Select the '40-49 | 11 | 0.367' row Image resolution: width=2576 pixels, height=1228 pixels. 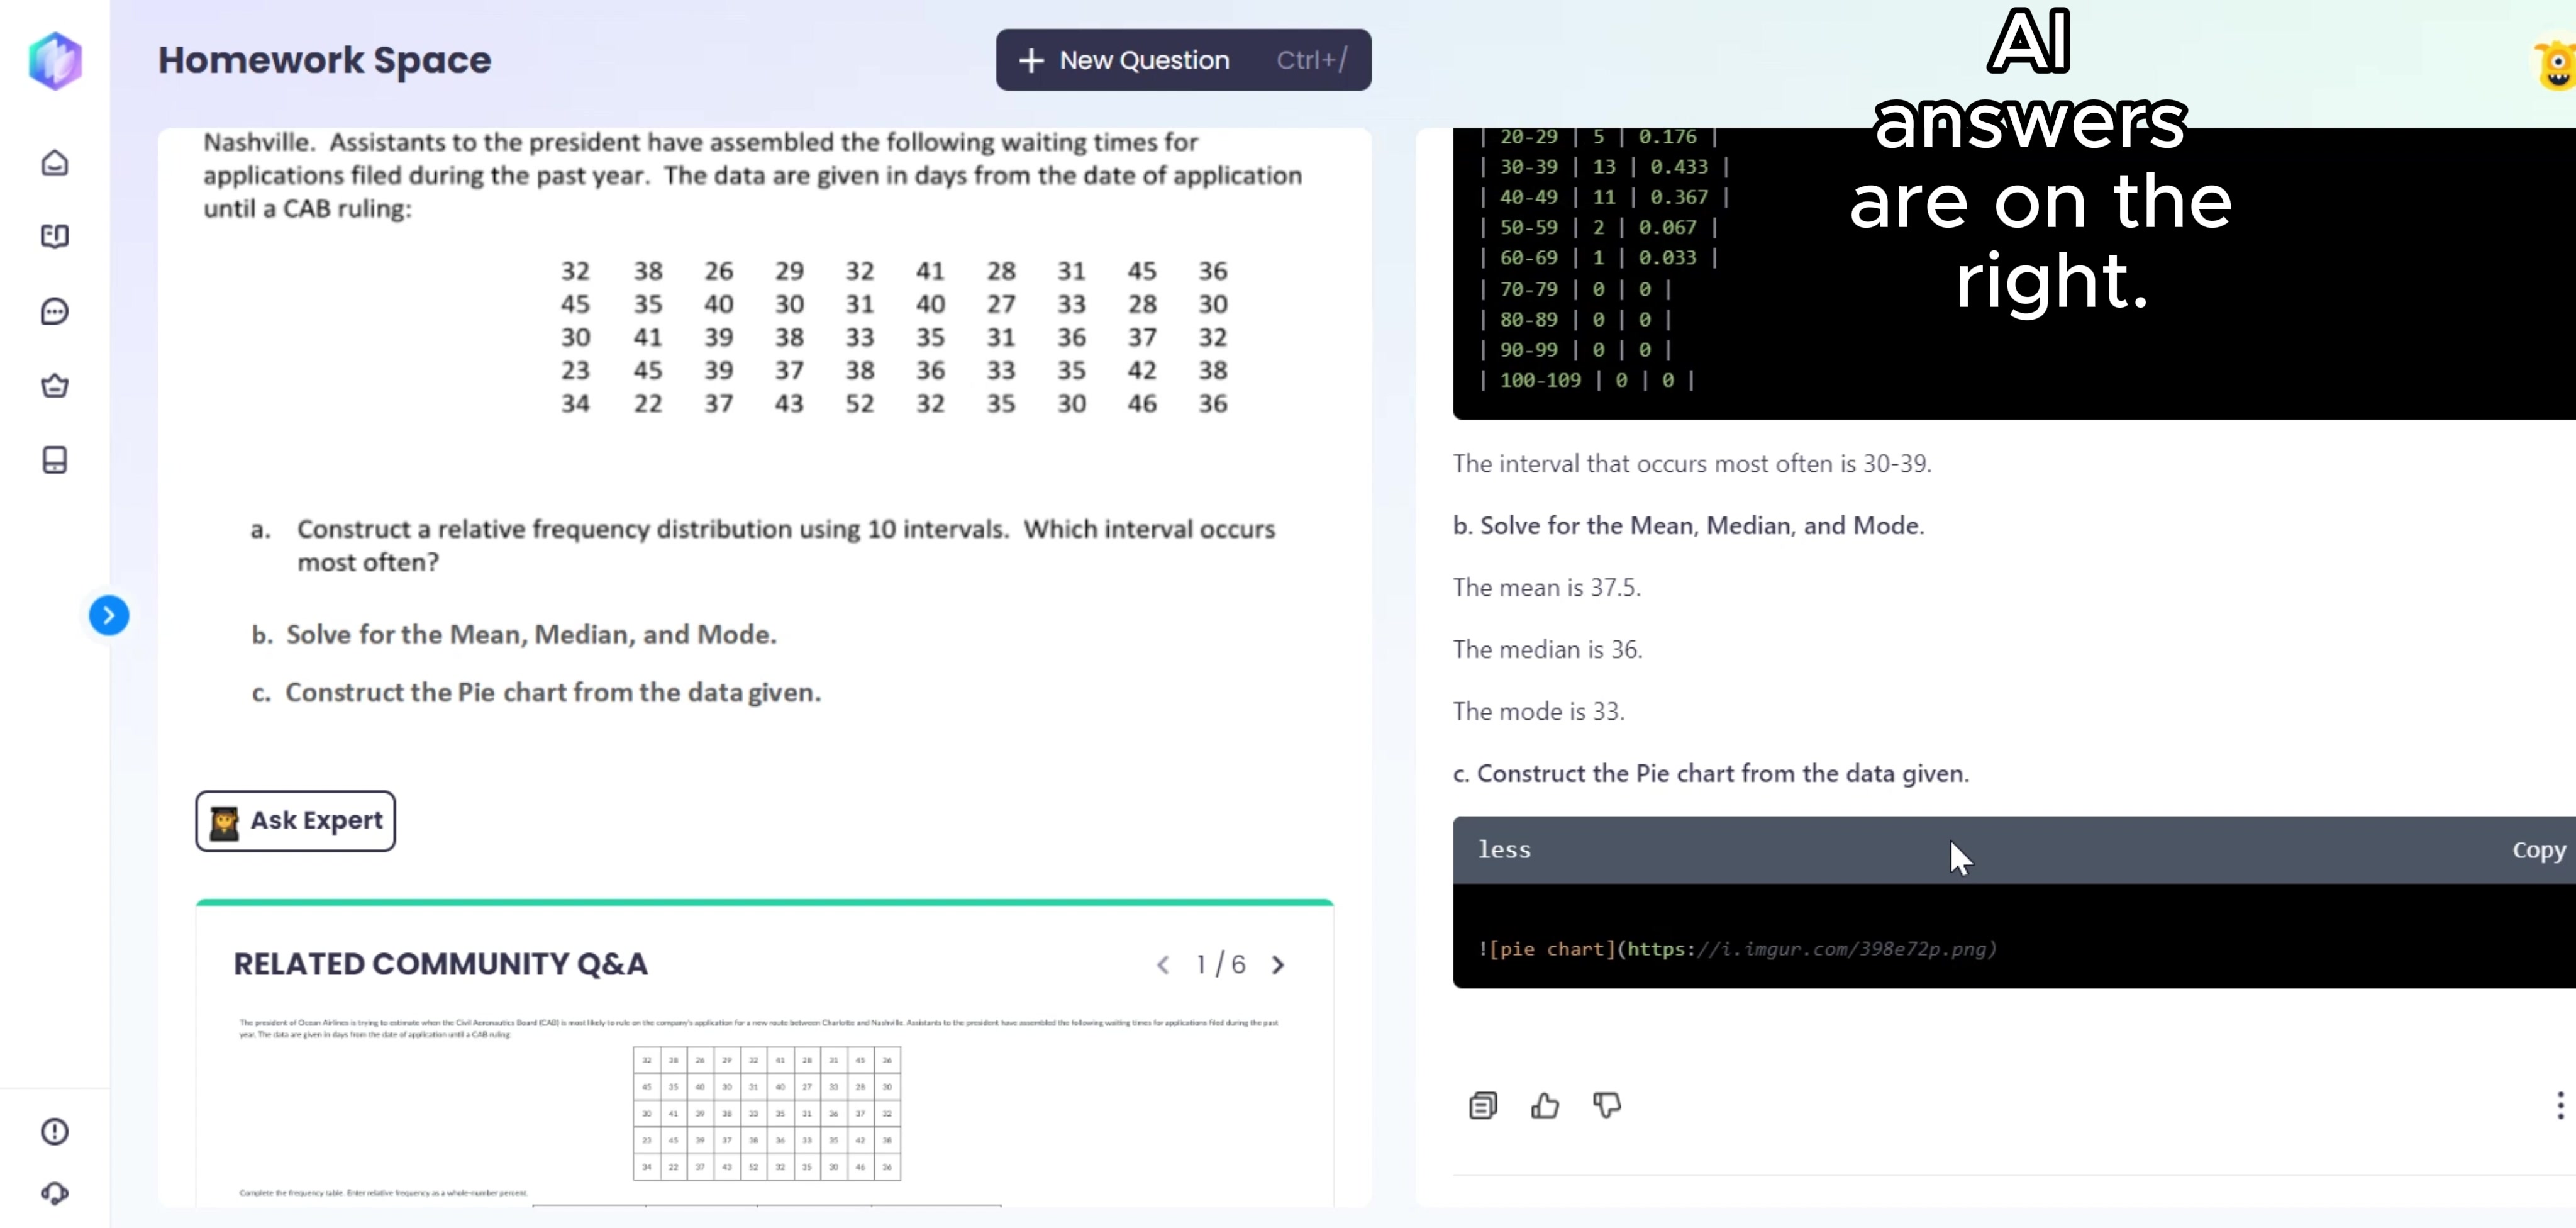coord(1604,197)
